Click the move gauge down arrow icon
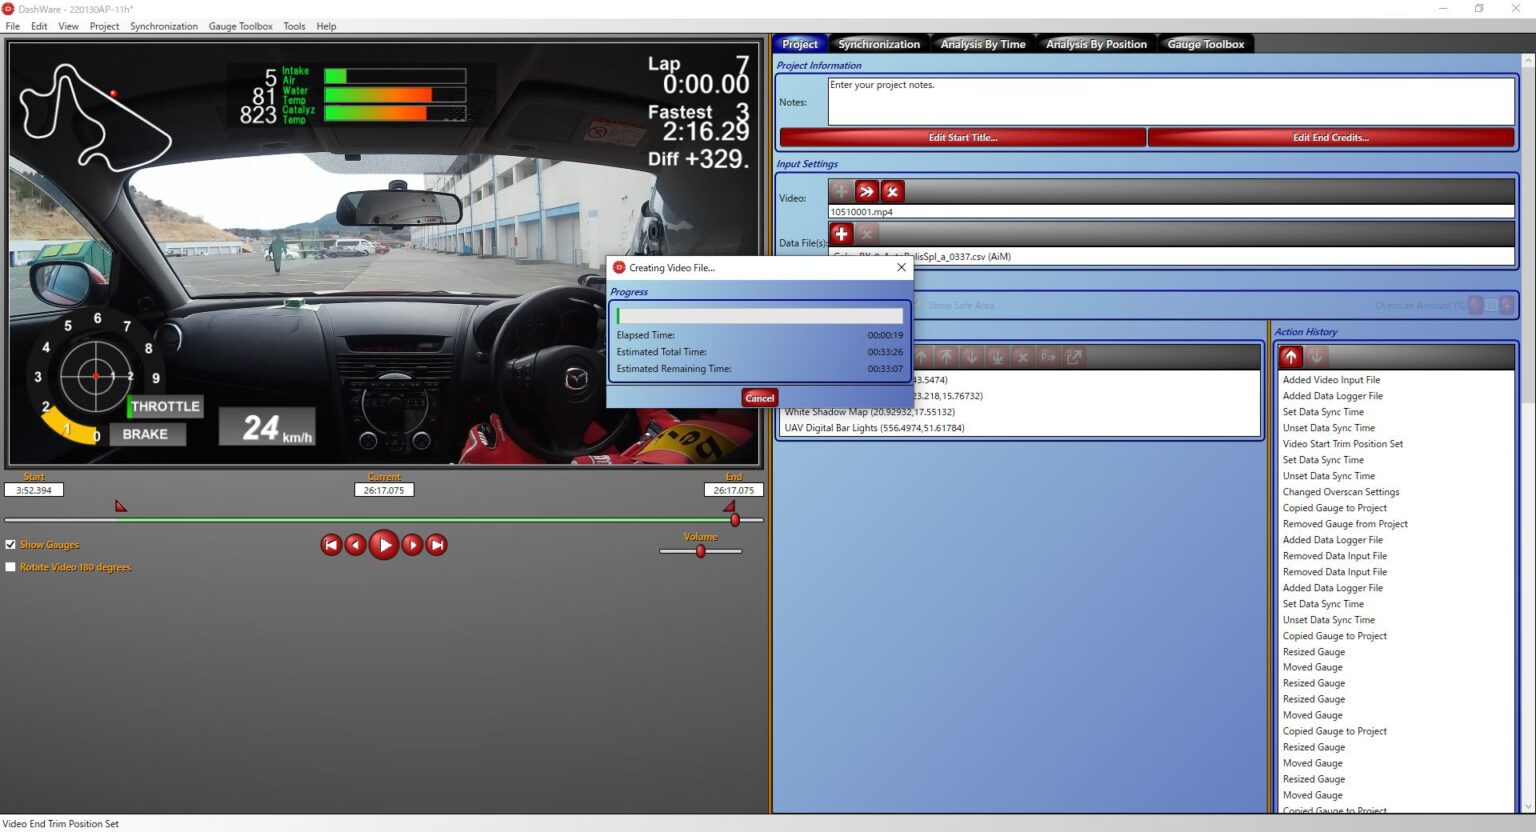 [970, 356]
